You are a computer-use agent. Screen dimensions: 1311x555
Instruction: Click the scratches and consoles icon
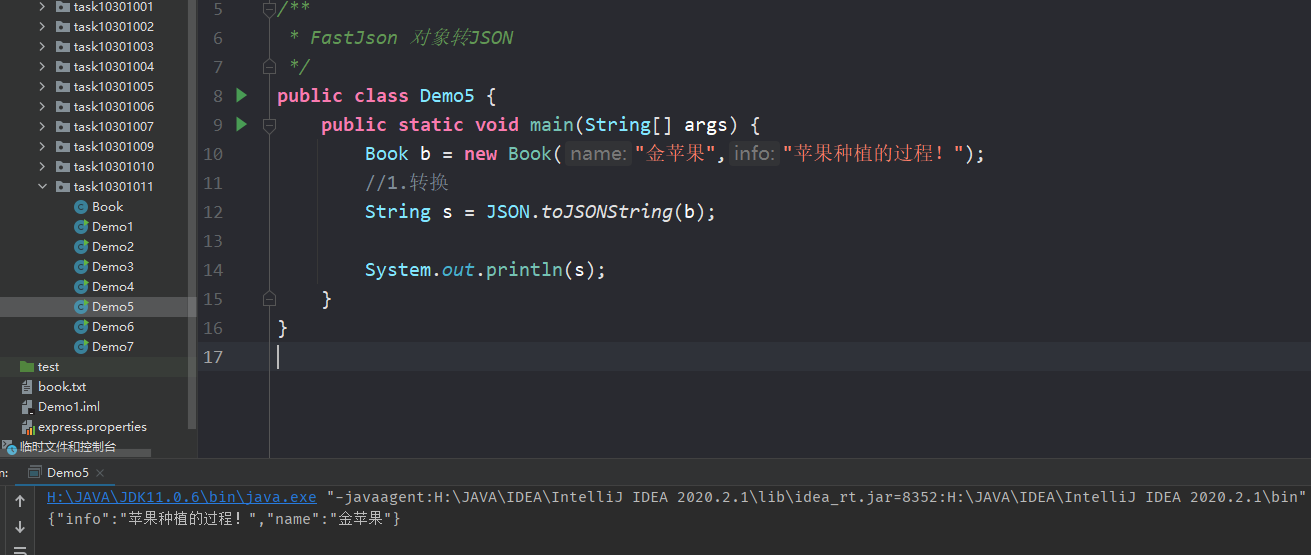pos(9,447)
